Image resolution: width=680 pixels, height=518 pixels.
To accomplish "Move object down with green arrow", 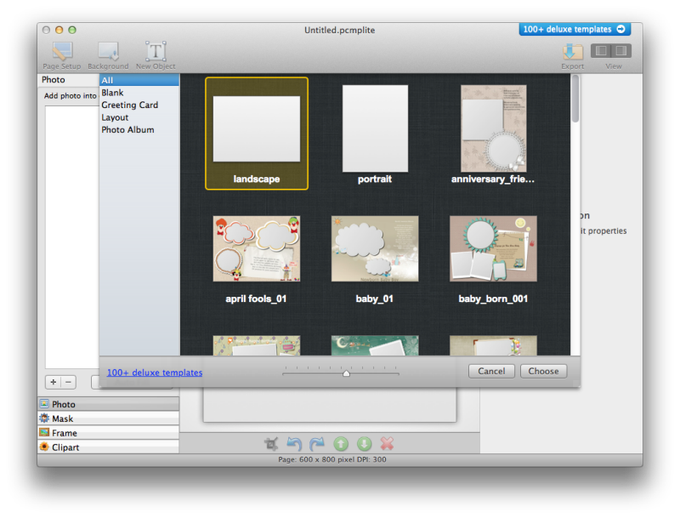I will pyautogui.click(x=364, y=443).
